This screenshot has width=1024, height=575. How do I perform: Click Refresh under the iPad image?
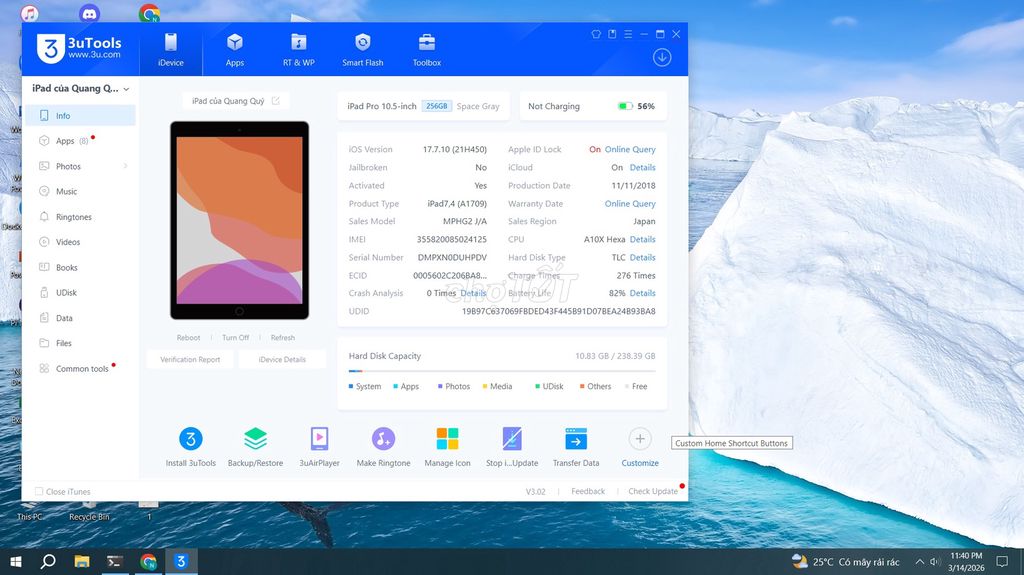pos(283,338)
